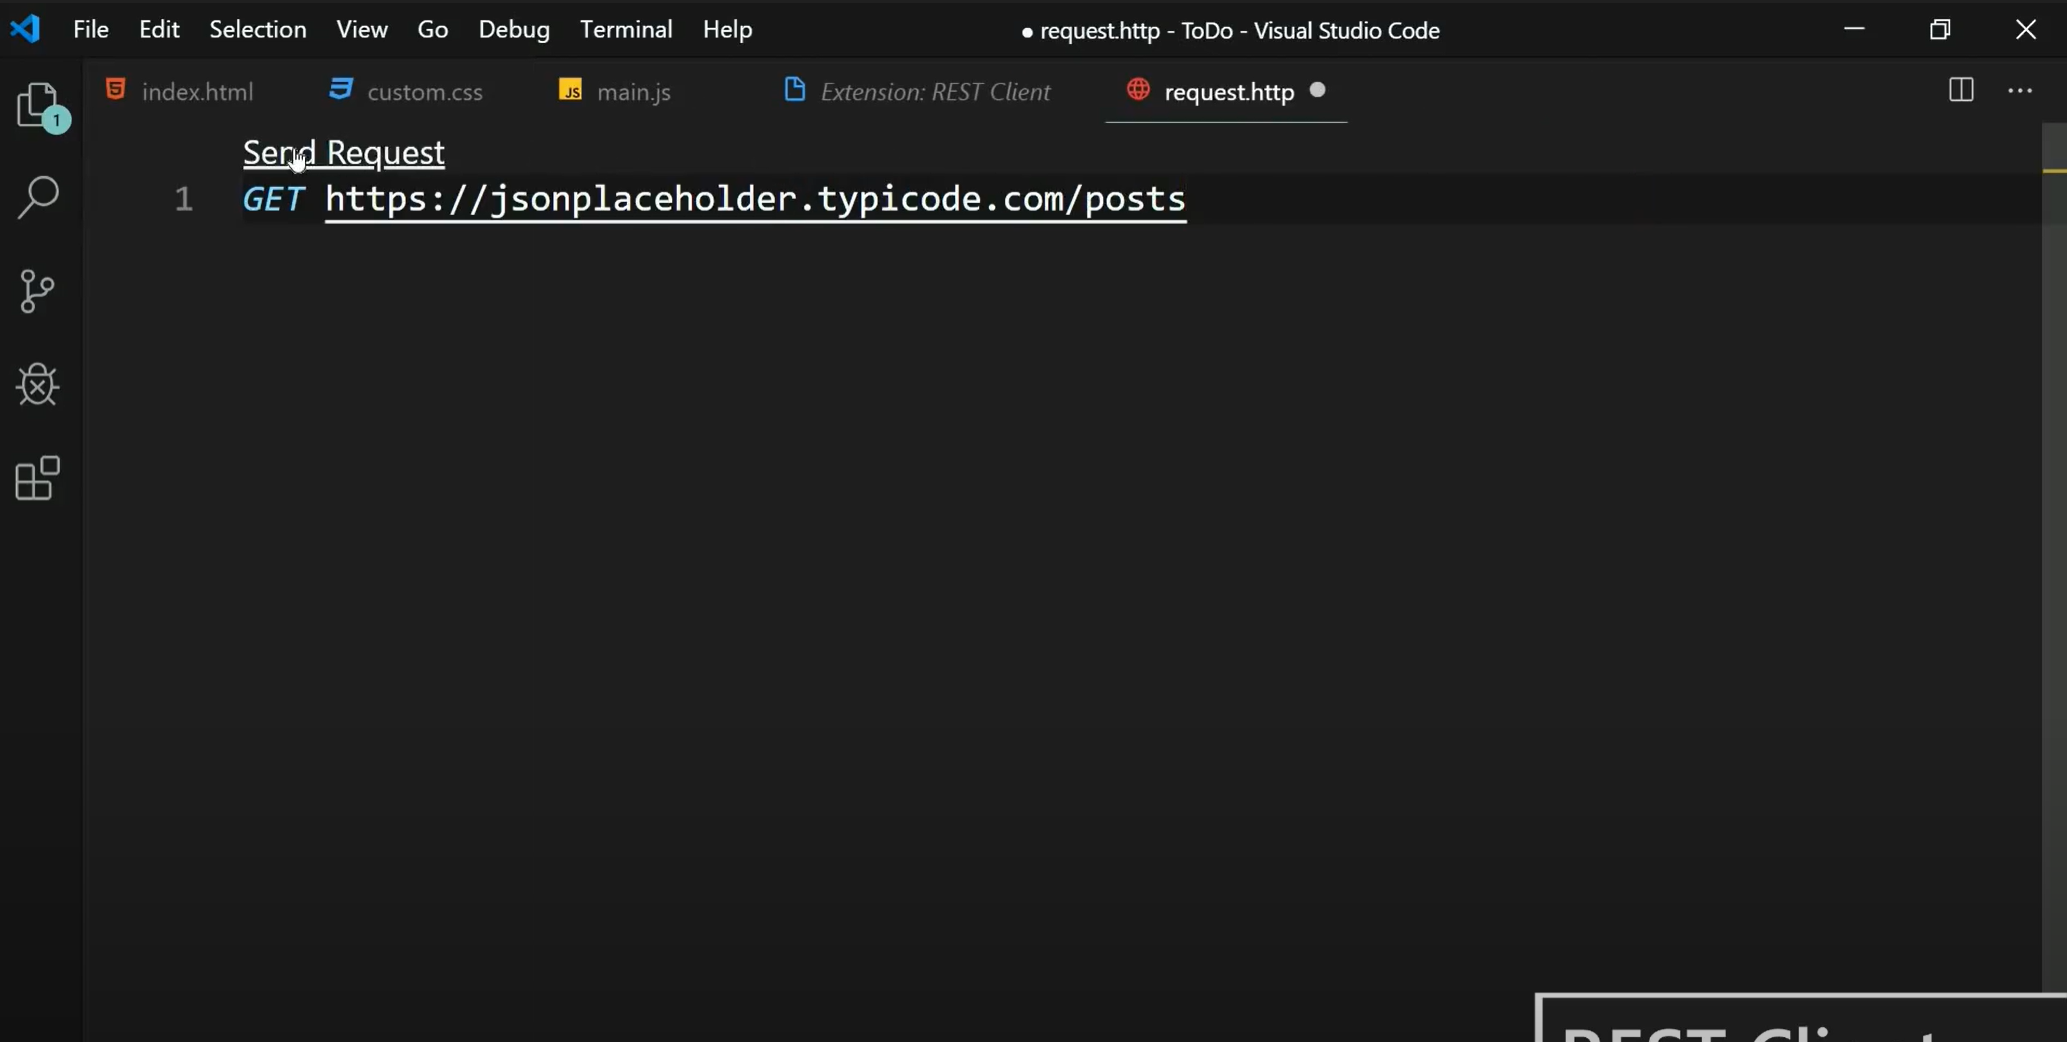Split the editor to the right
Image resolution: width=2067 pixels, height=1042 pixels.
tap(1961, 90)
